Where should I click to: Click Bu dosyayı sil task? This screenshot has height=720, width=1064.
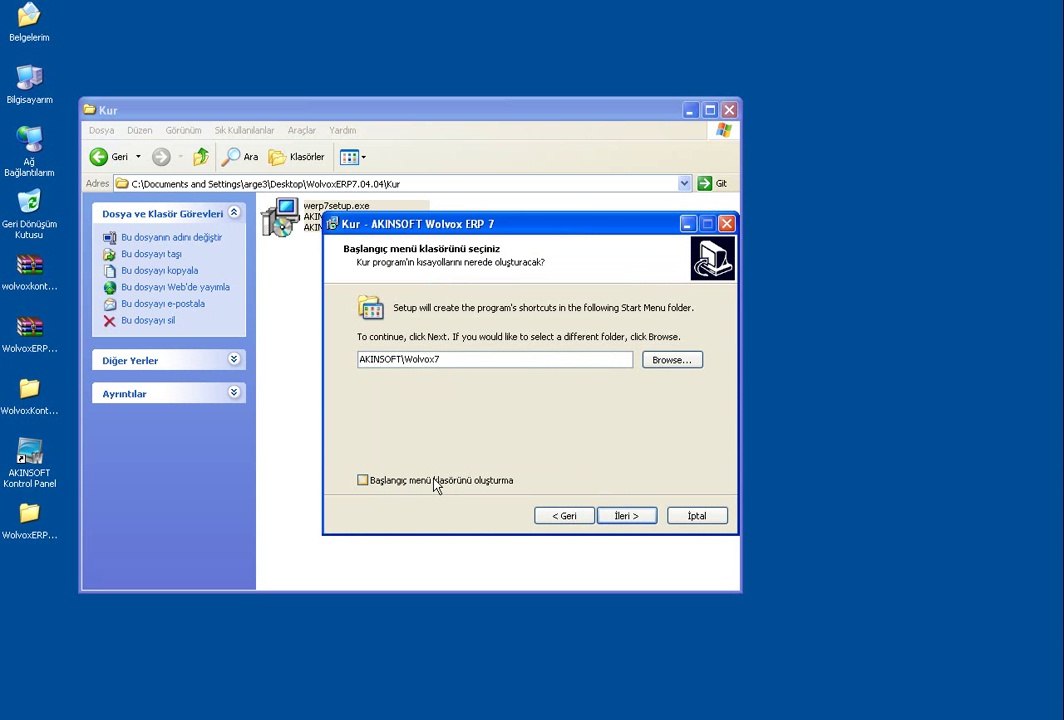(148, 320)
